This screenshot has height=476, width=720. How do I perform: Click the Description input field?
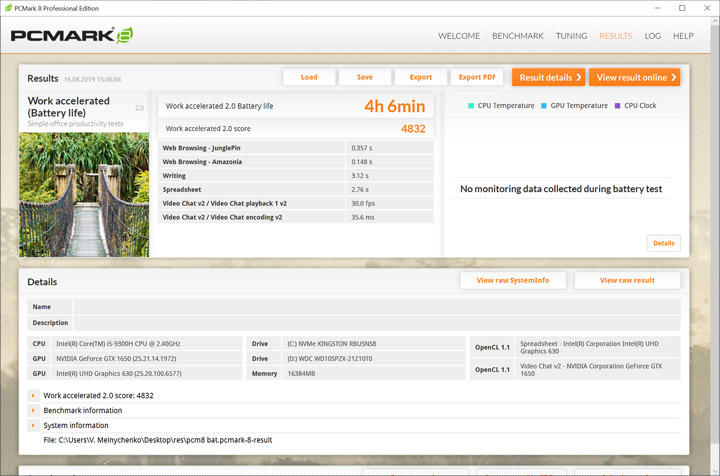pyautogui.click(x=377, y=323)
